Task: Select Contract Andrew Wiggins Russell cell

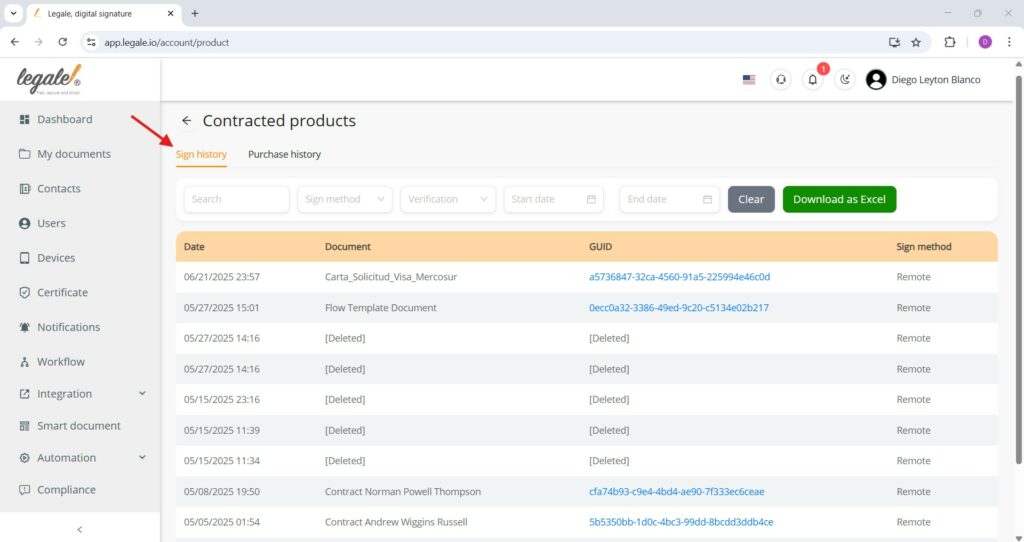Action: click(x=396, y=522)
